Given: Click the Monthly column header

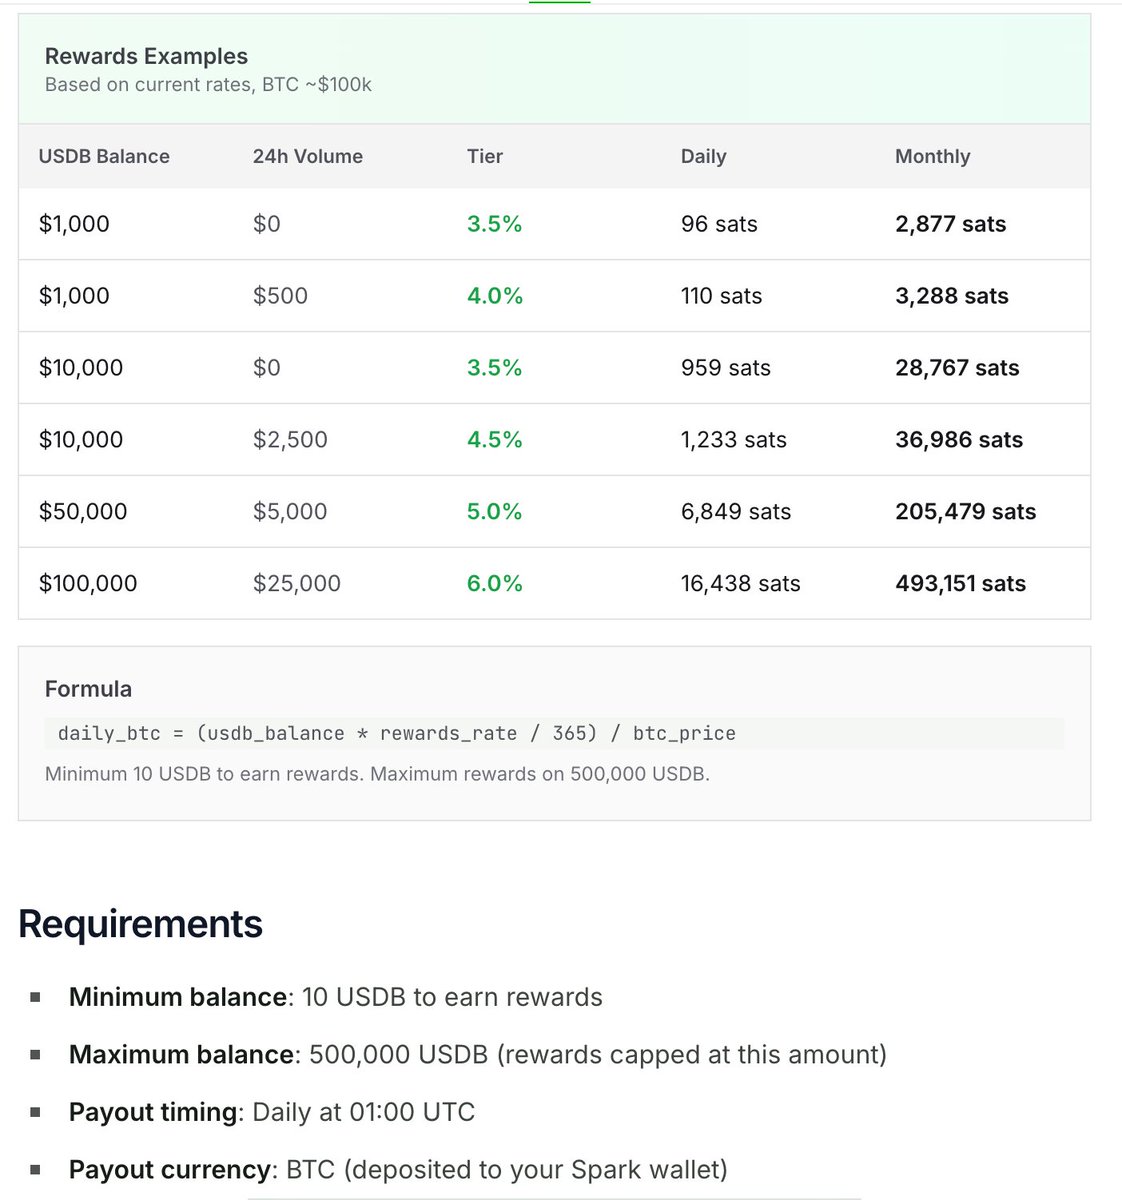Looking at the screenshot, I should point(932,156).
